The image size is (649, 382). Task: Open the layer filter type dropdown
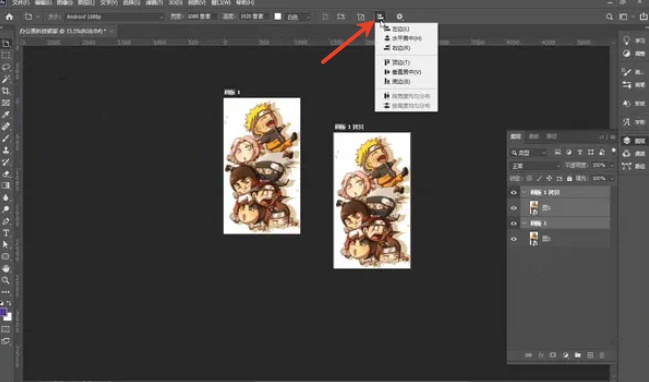click(x=529, y=153)
